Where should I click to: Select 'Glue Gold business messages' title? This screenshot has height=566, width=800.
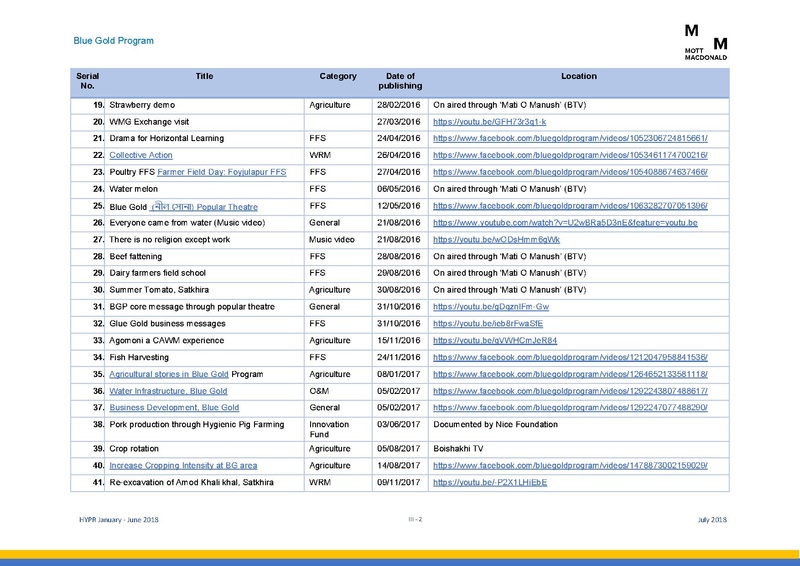[x=167, y=324]
